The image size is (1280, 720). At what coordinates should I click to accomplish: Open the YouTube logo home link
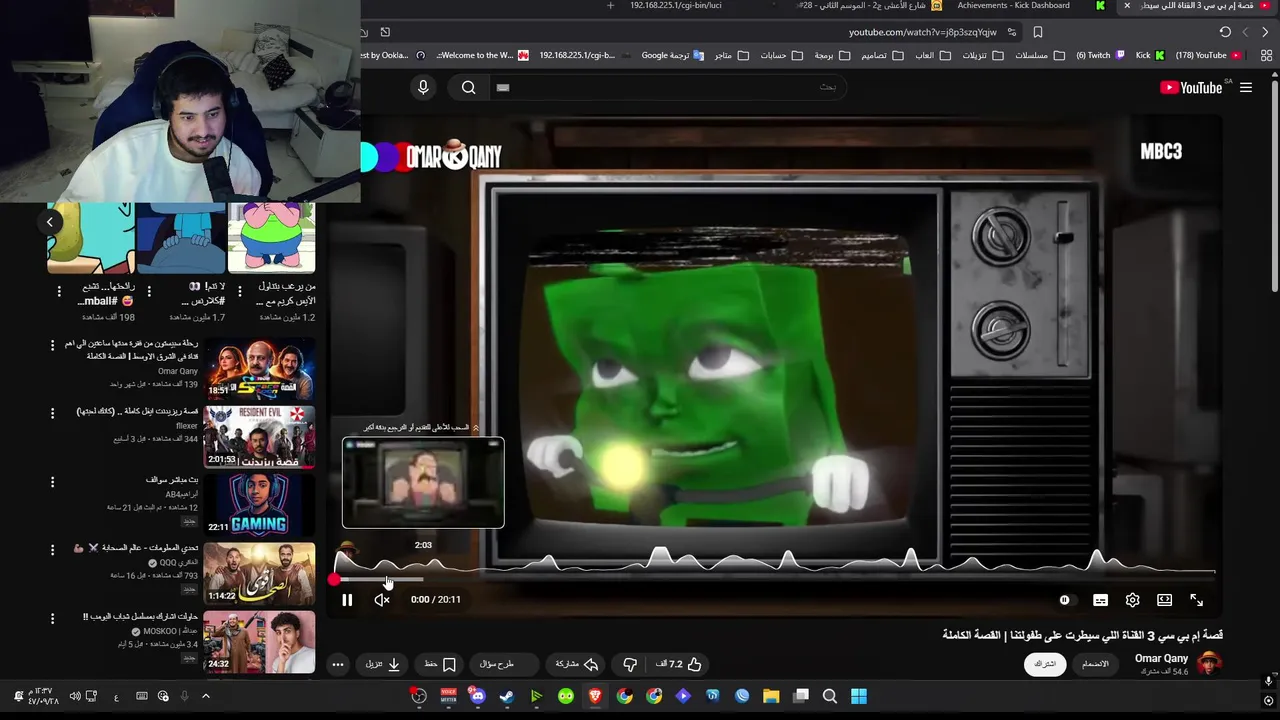[1191, 88]
